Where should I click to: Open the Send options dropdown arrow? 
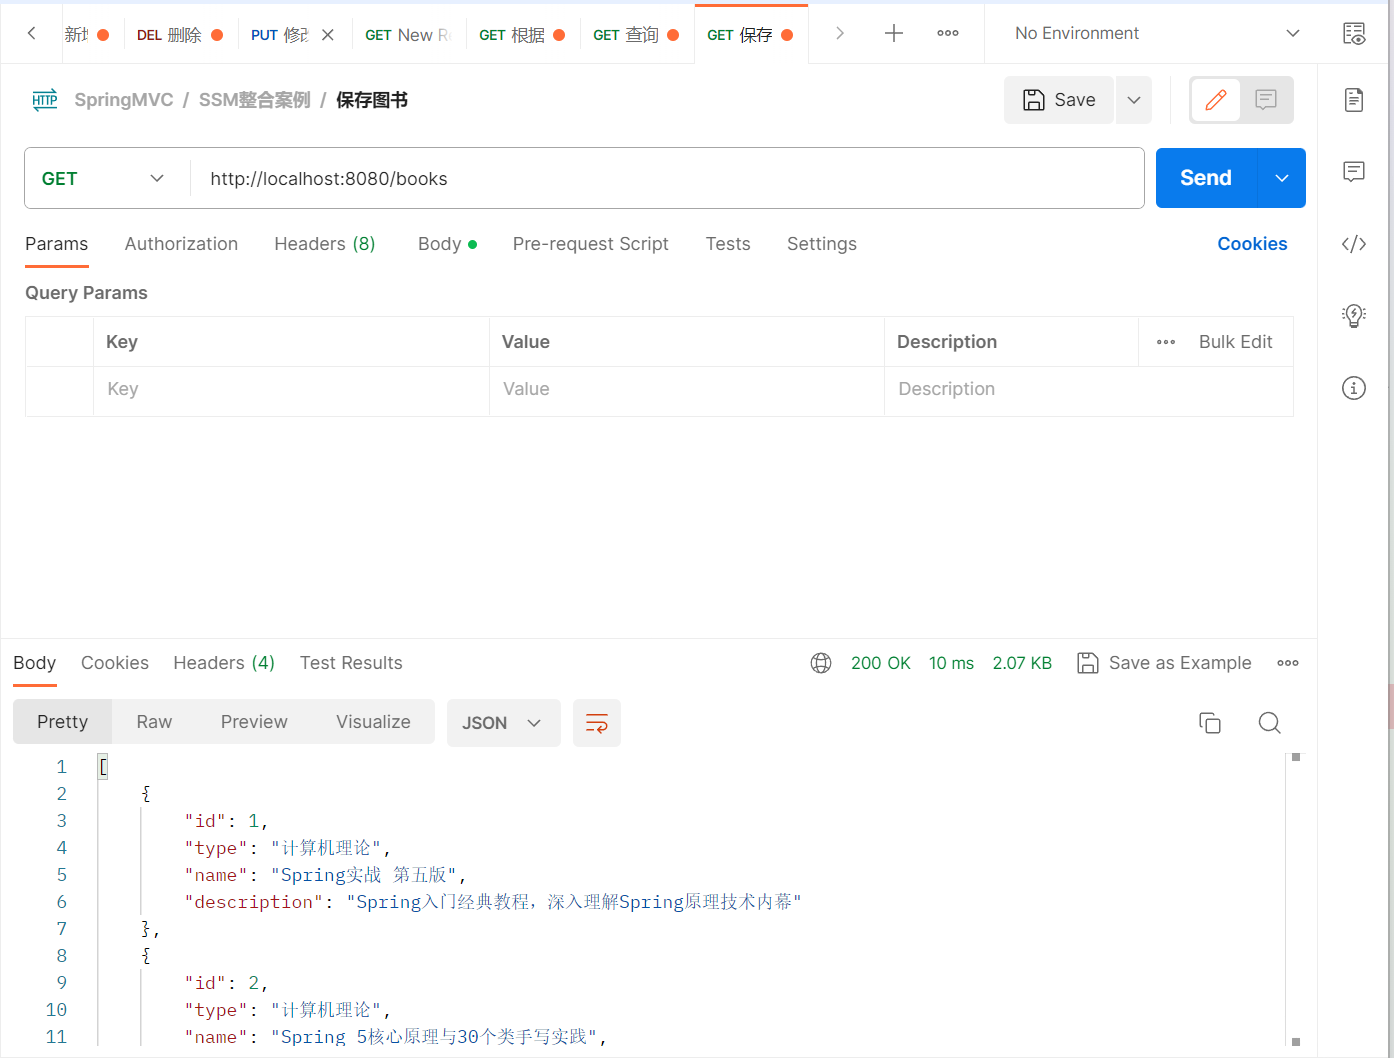click(x=1282, y=178)
